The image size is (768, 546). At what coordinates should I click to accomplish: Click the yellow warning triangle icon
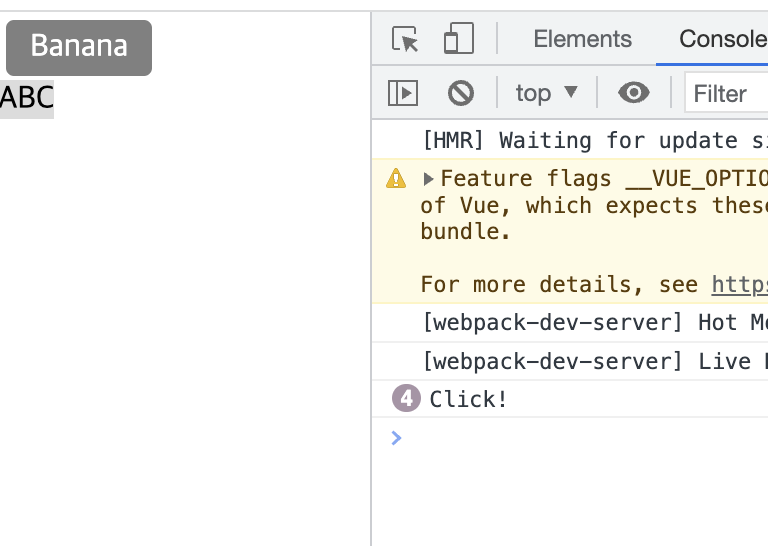396,178
